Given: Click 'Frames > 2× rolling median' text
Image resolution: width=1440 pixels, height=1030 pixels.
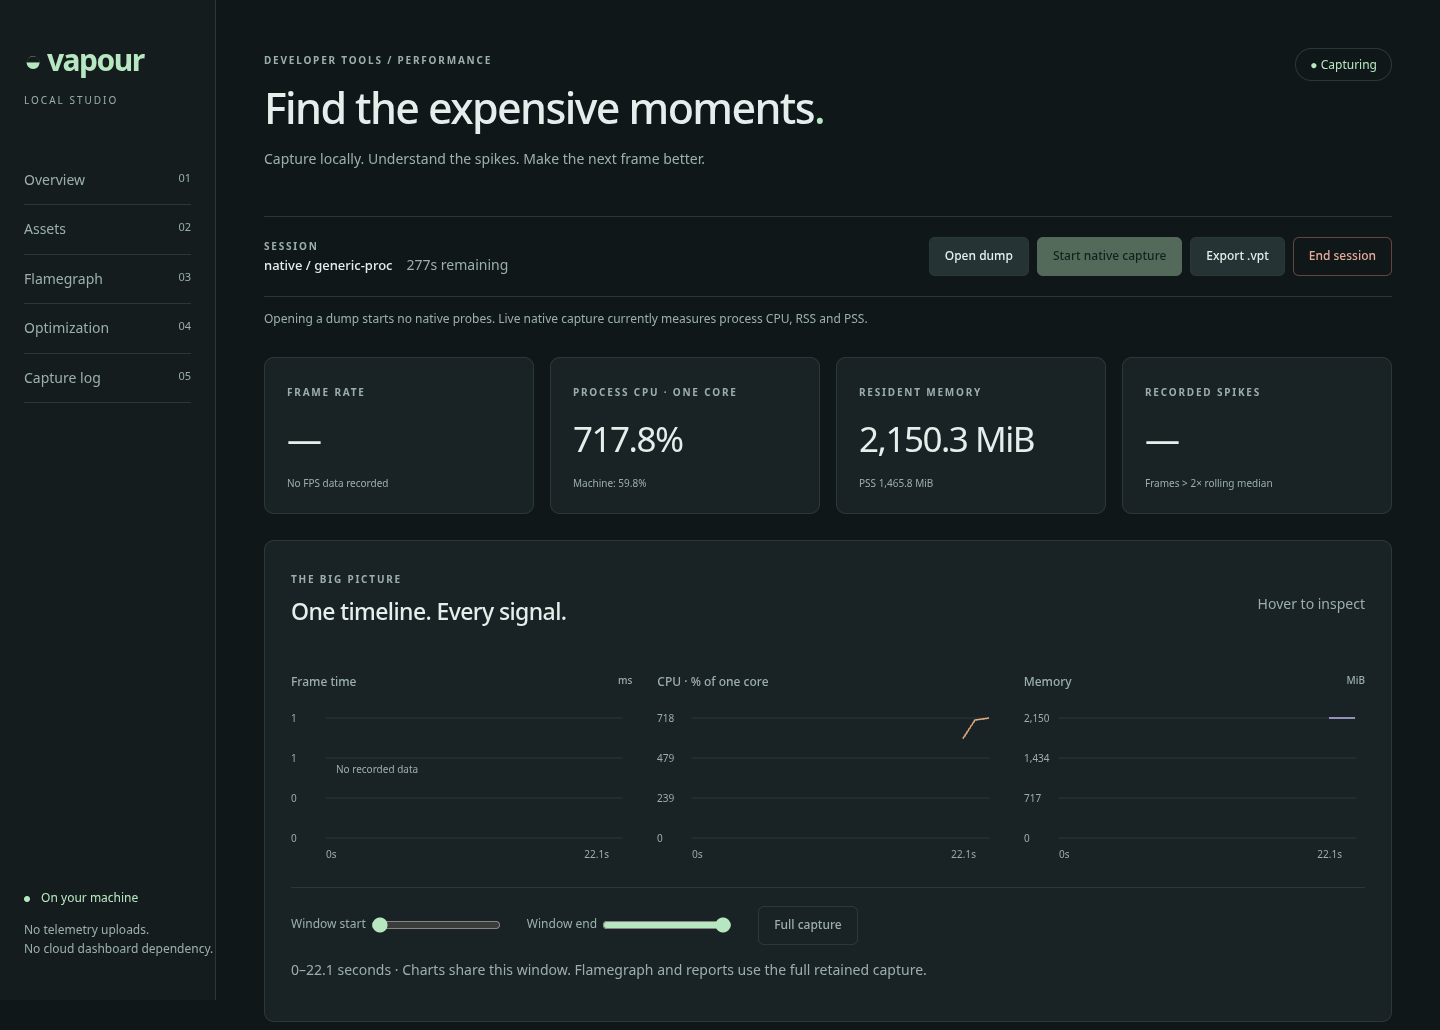Looking at the screenshot, I should tap(1209, 483).
